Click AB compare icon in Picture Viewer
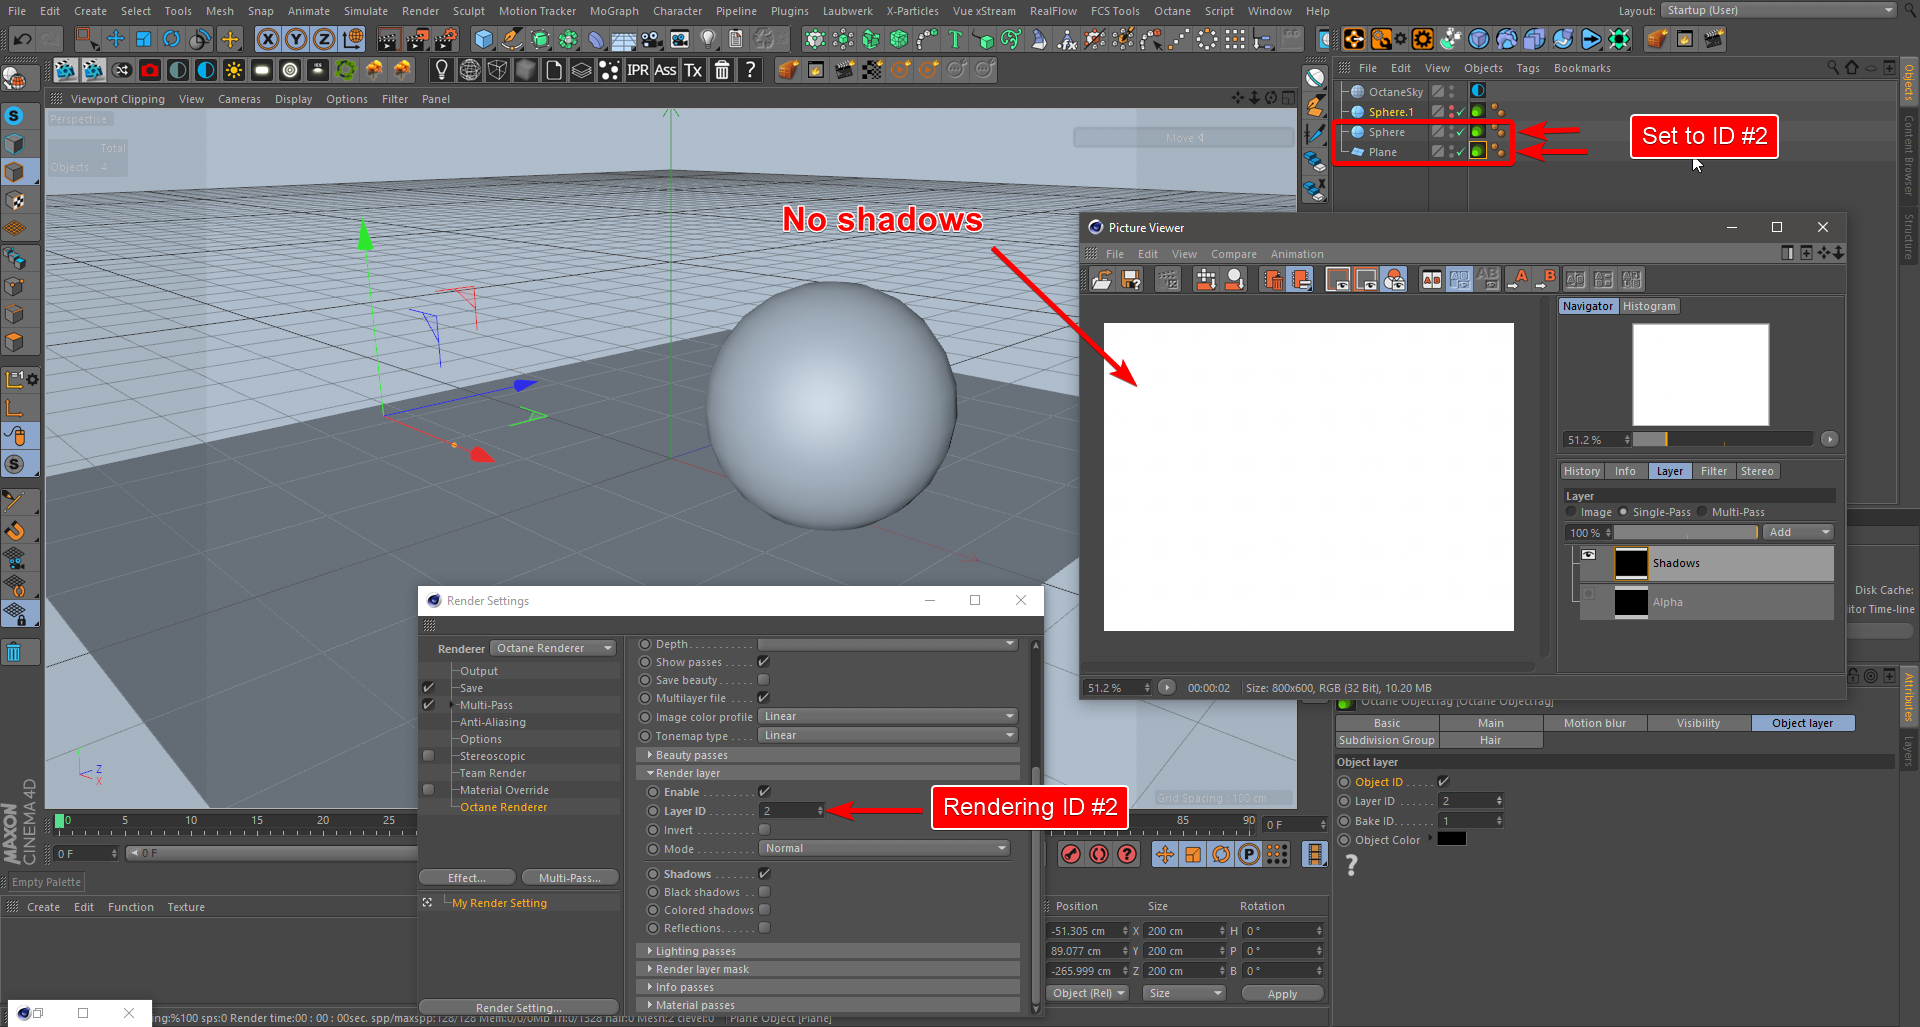Viewport: 1920px width, 1027px height. click(1432, 280)
